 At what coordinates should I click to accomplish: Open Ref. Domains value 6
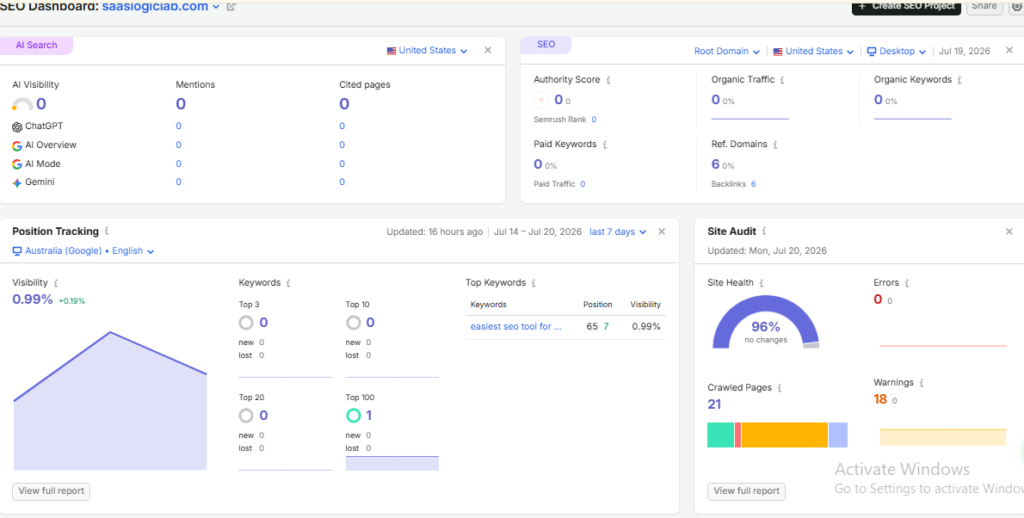(715, 164)
